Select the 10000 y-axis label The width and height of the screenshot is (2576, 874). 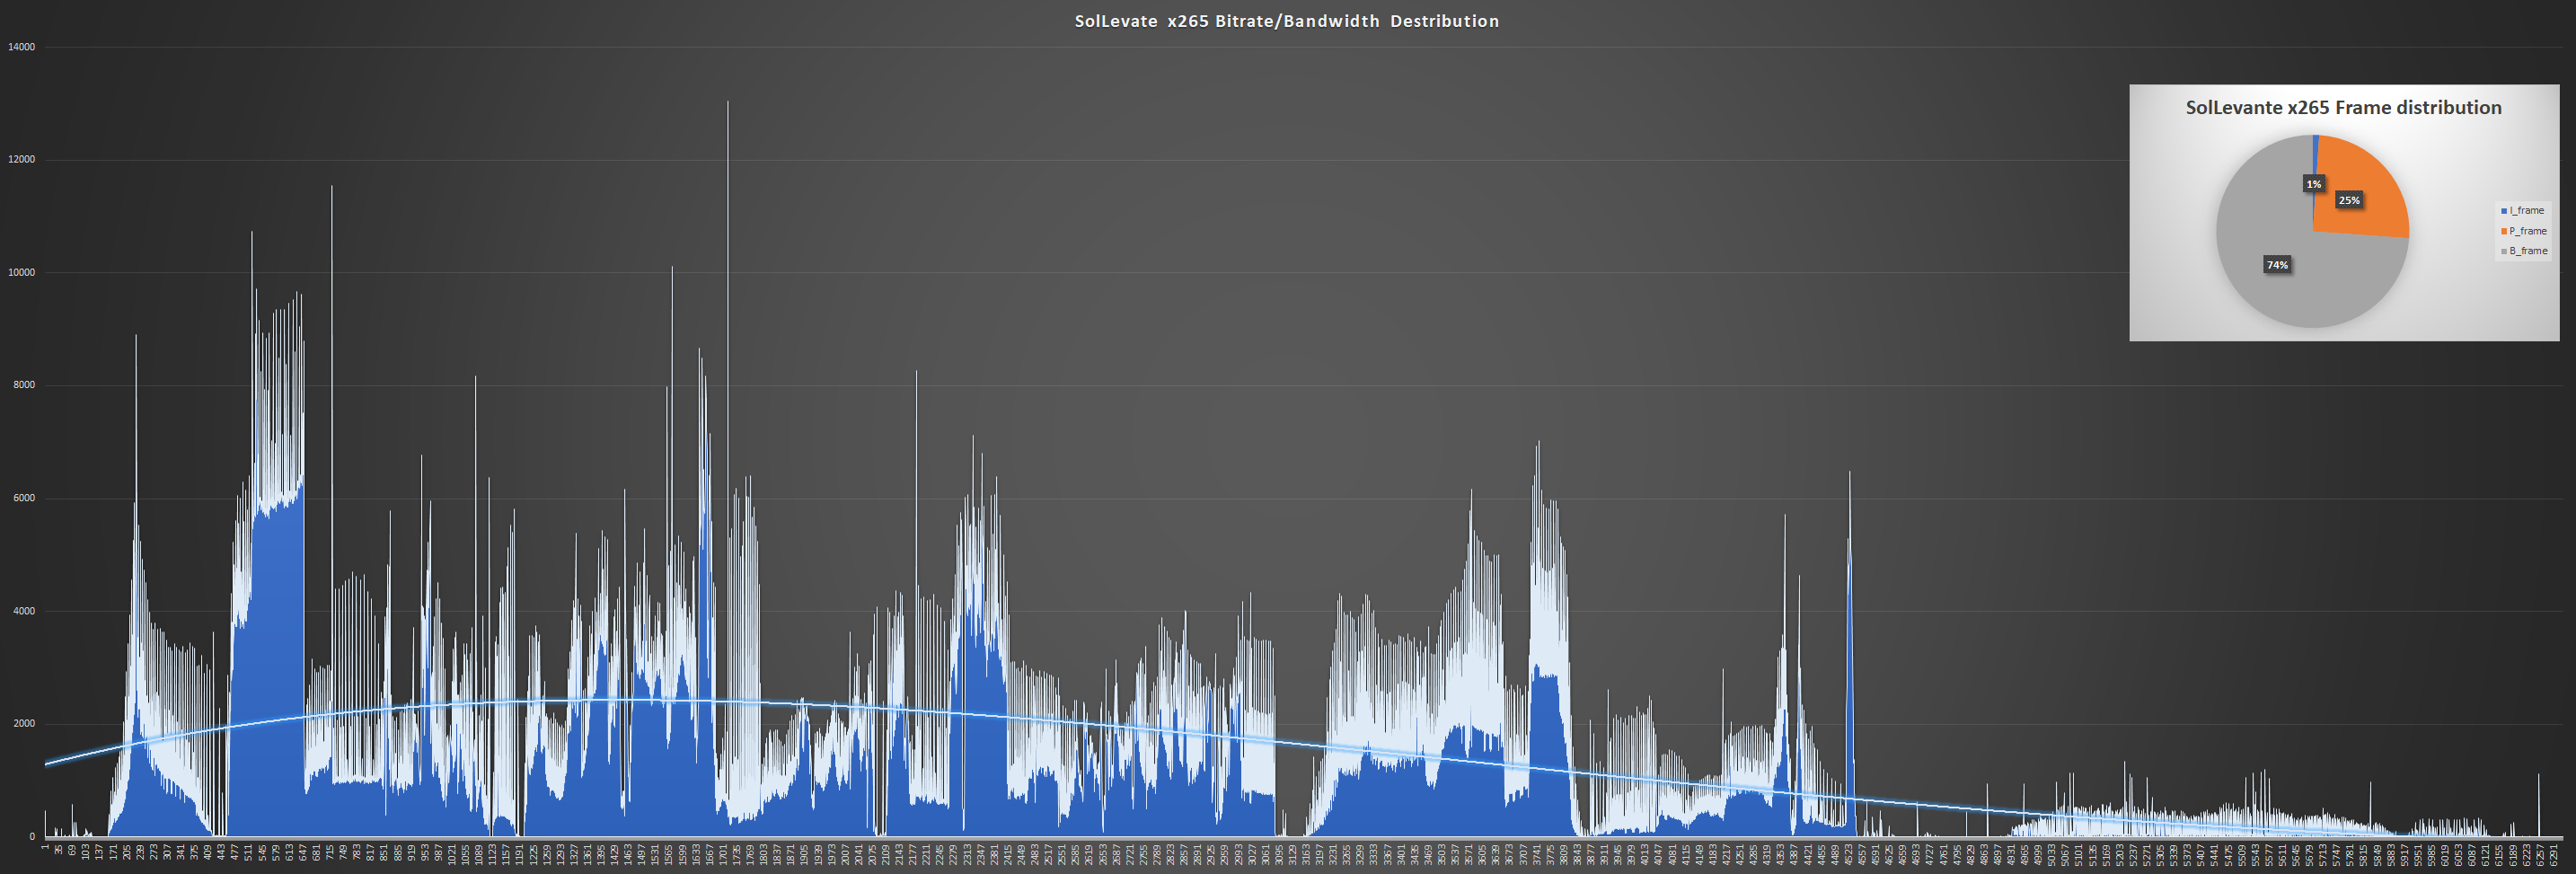(x=21, y=273)
